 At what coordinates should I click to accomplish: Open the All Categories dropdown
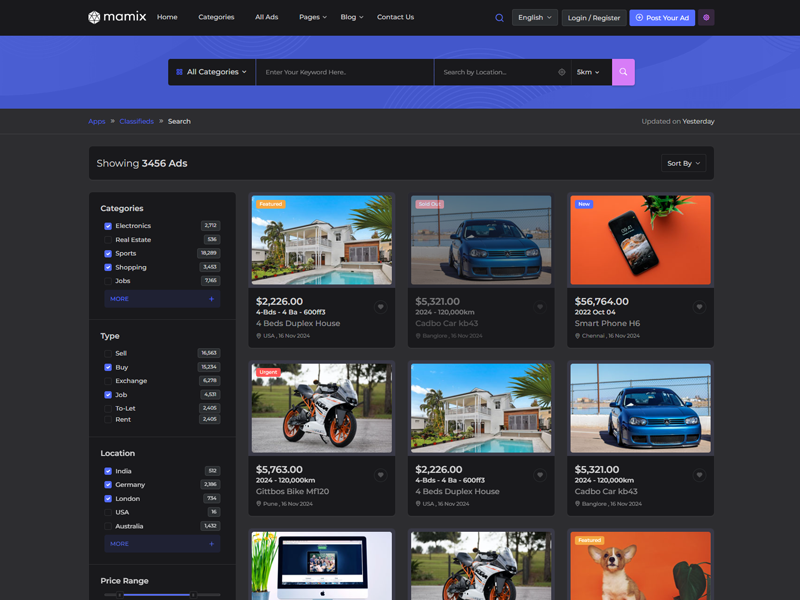(211, 72)
